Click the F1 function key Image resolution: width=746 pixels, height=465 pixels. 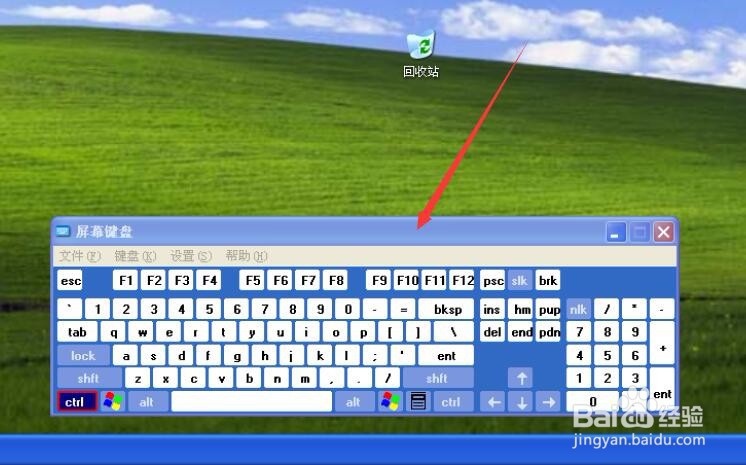tap(125, 280)
